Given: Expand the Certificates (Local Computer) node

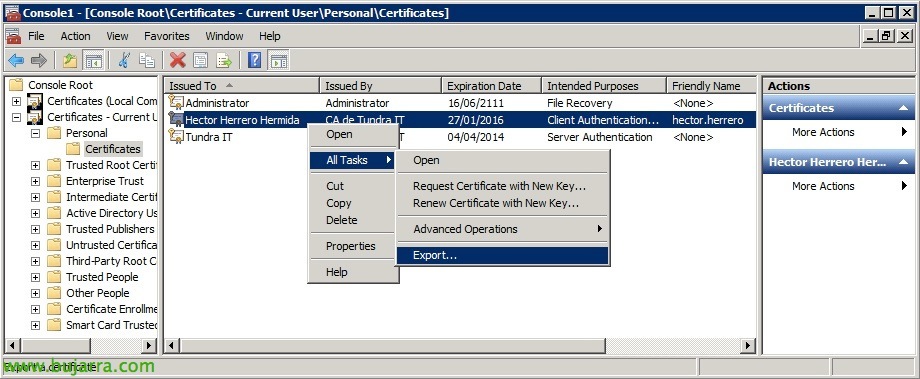Looking at the screenshot, I should pos(16,101).
